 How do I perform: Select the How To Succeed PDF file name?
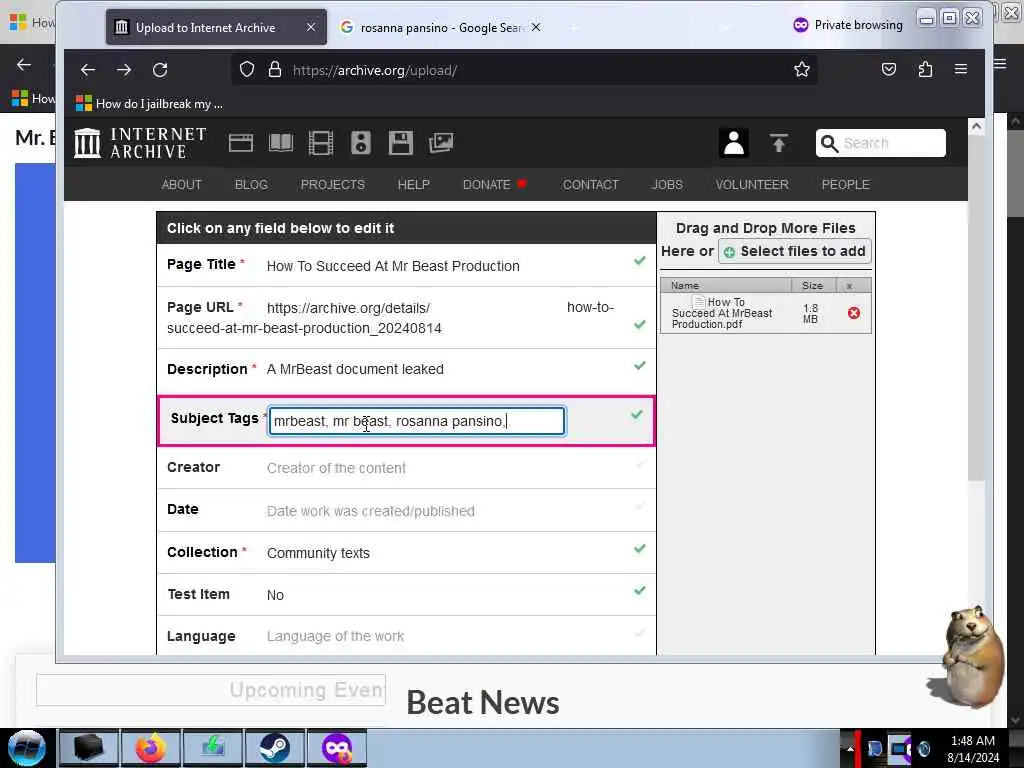722,313
